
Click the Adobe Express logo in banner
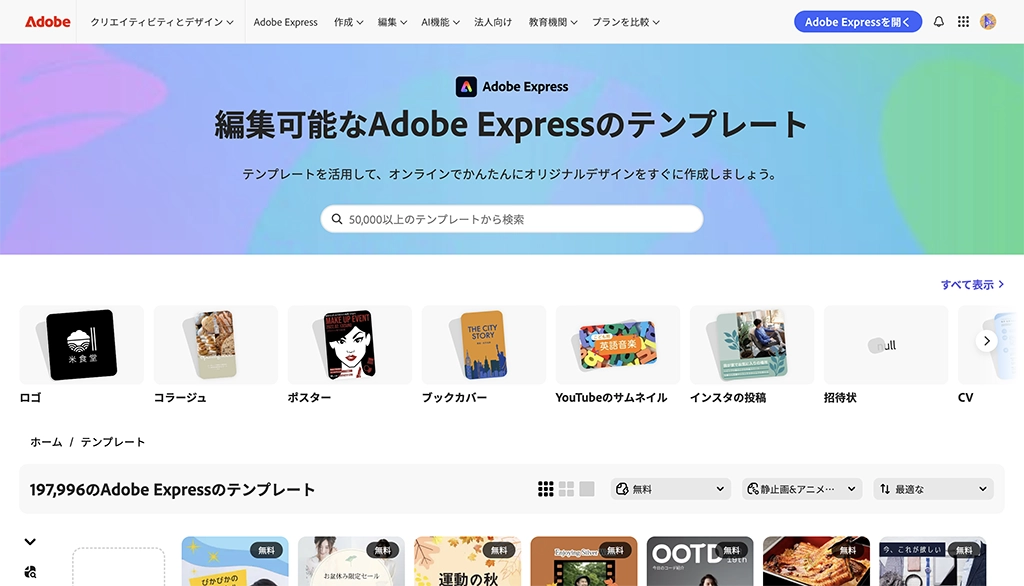pos(512,87)
